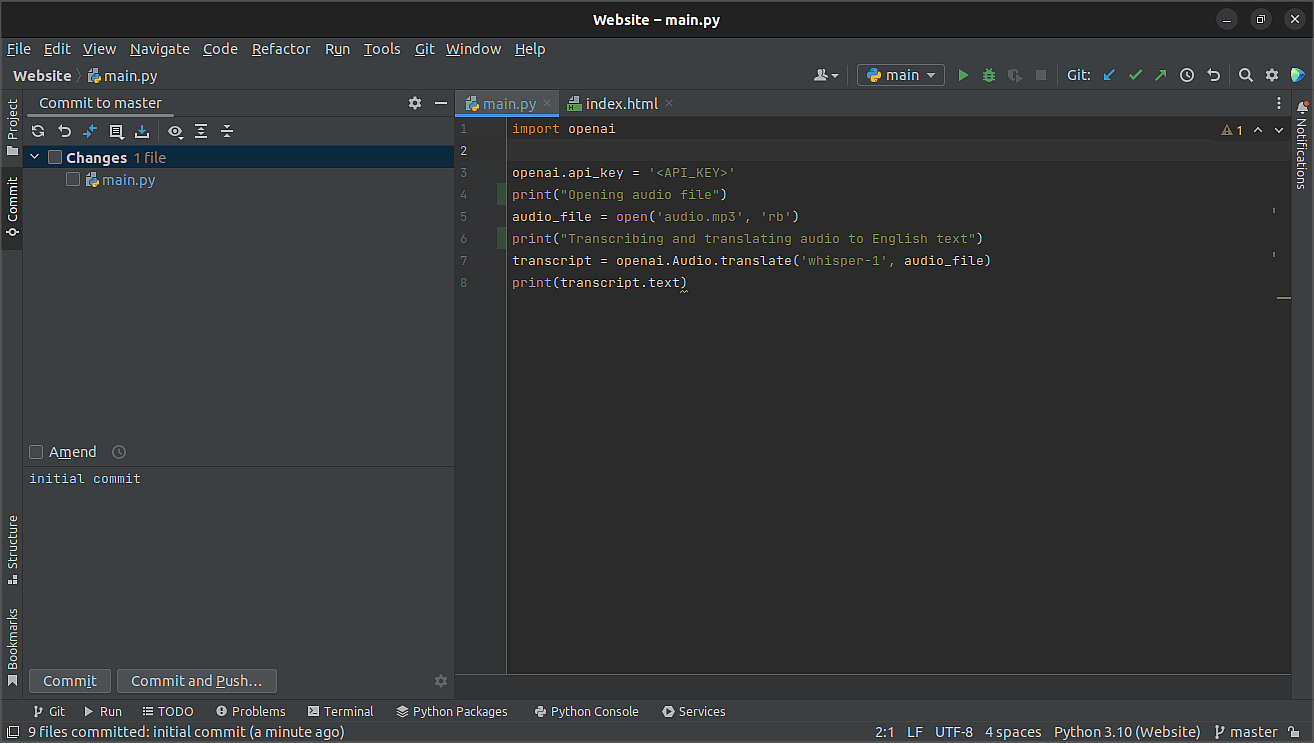1314x743 pixels.
Task: Open the editor tabs three-dot menu
Action: click(x=1279, y=103)
